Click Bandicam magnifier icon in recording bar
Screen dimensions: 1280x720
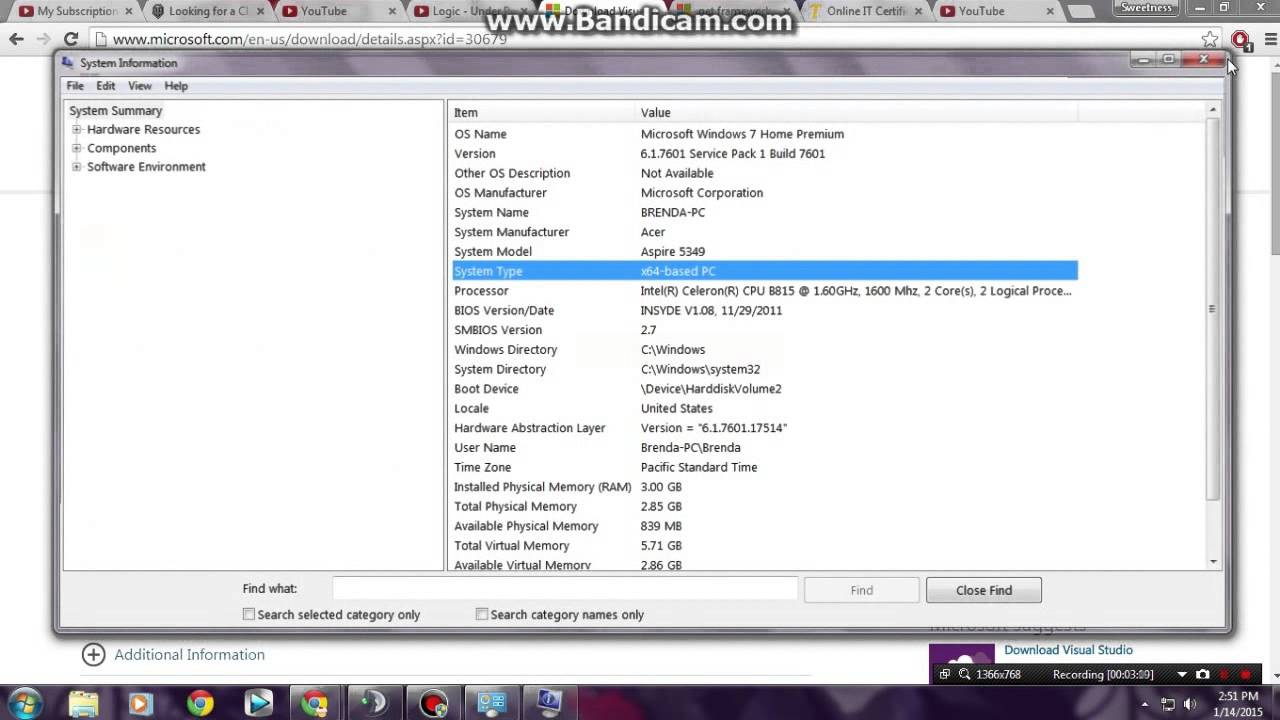[964, 674]
